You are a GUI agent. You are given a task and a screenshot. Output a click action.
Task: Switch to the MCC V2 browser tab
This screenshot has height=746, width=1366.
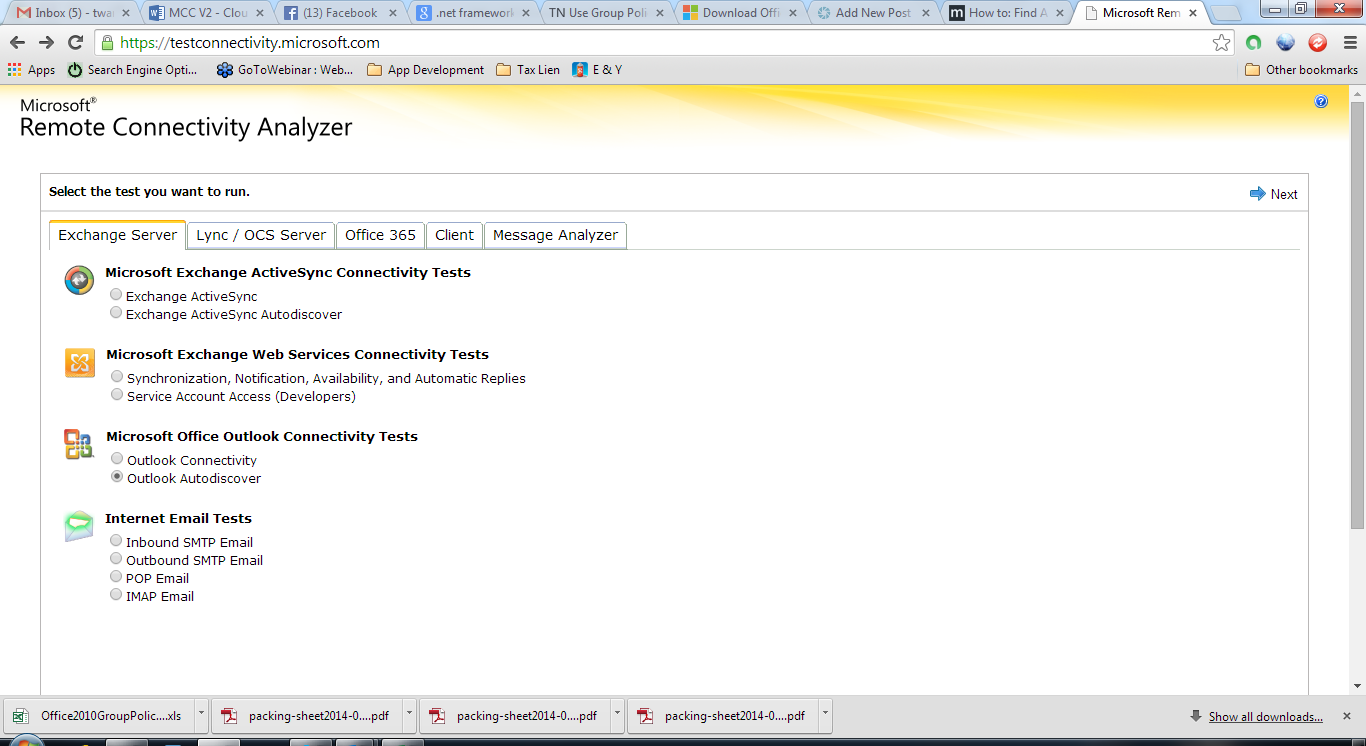click(x=205, y=13)
